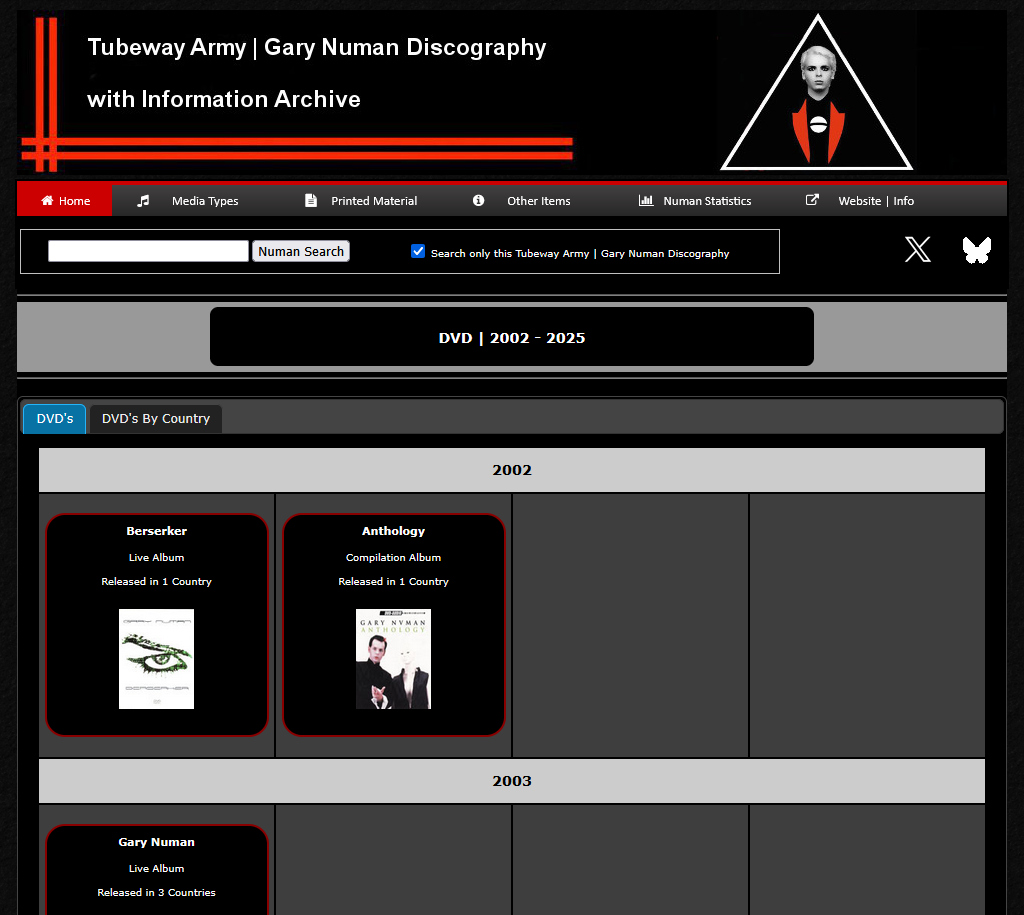Focus the search text field
Image resolution: width=1024 pixels, height=915 pixels.
(x=148, y=251)
